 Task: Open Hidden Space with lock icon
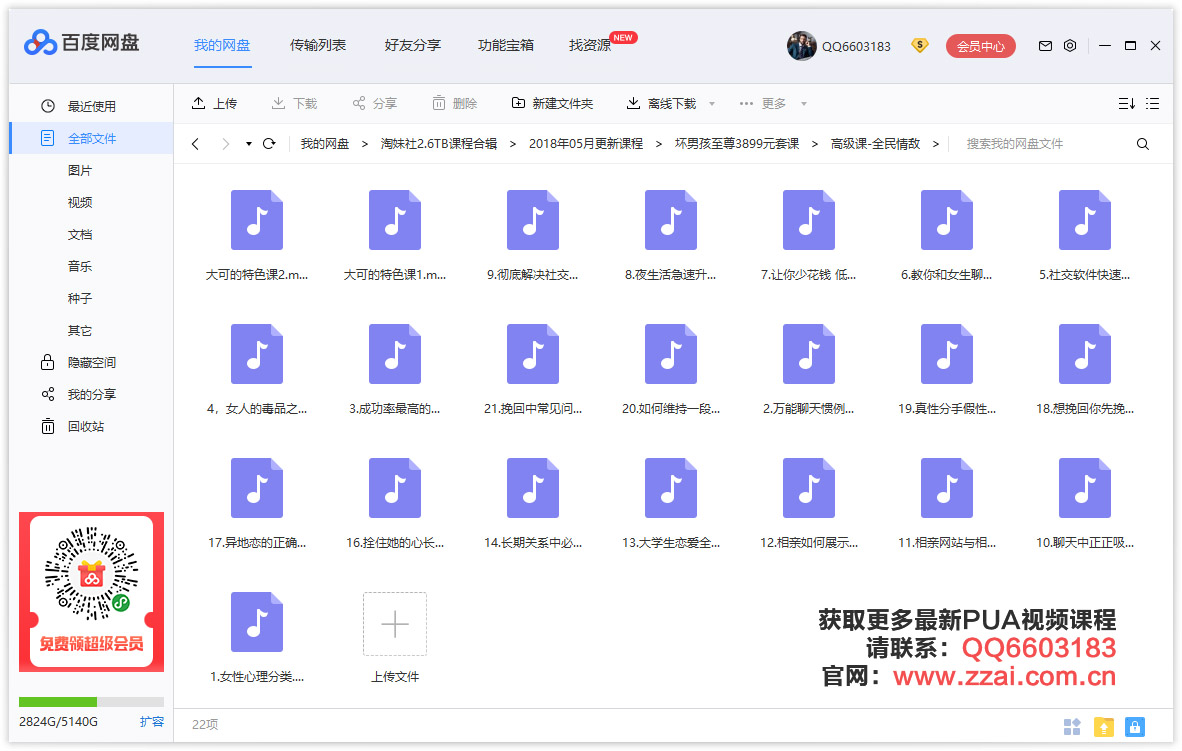pos(92,363)
